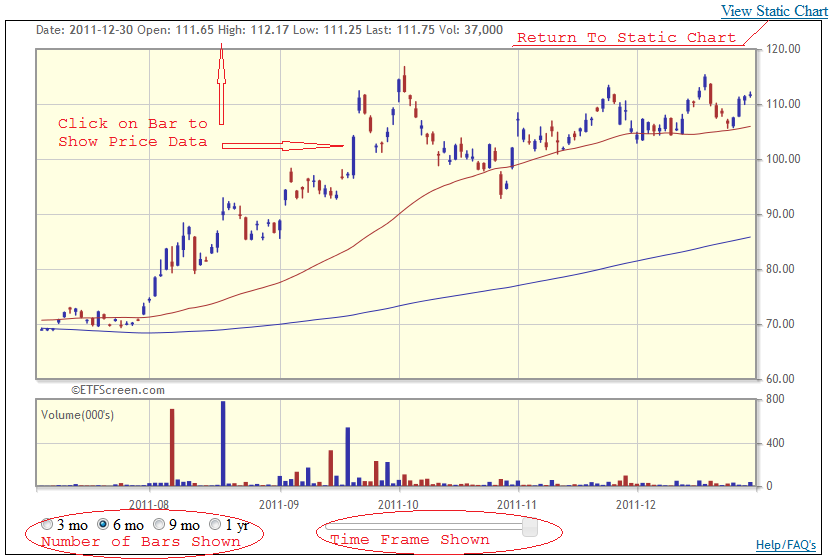Screen dimensions: 835x559
Task: Select the 1 yr radio button
Action: pyautogui.click(x=215, y=524)
